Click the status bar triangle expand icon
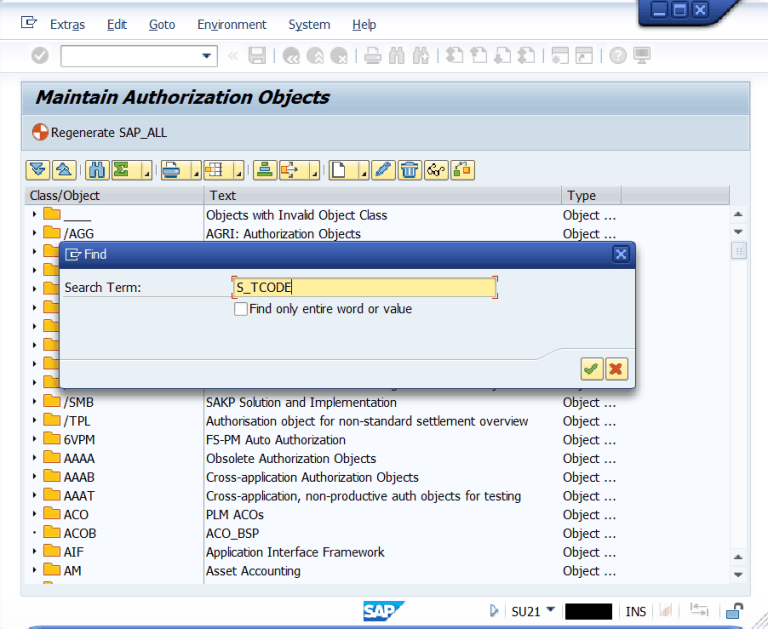The height and width of the screenshot is (629, 768). (494, 610)
